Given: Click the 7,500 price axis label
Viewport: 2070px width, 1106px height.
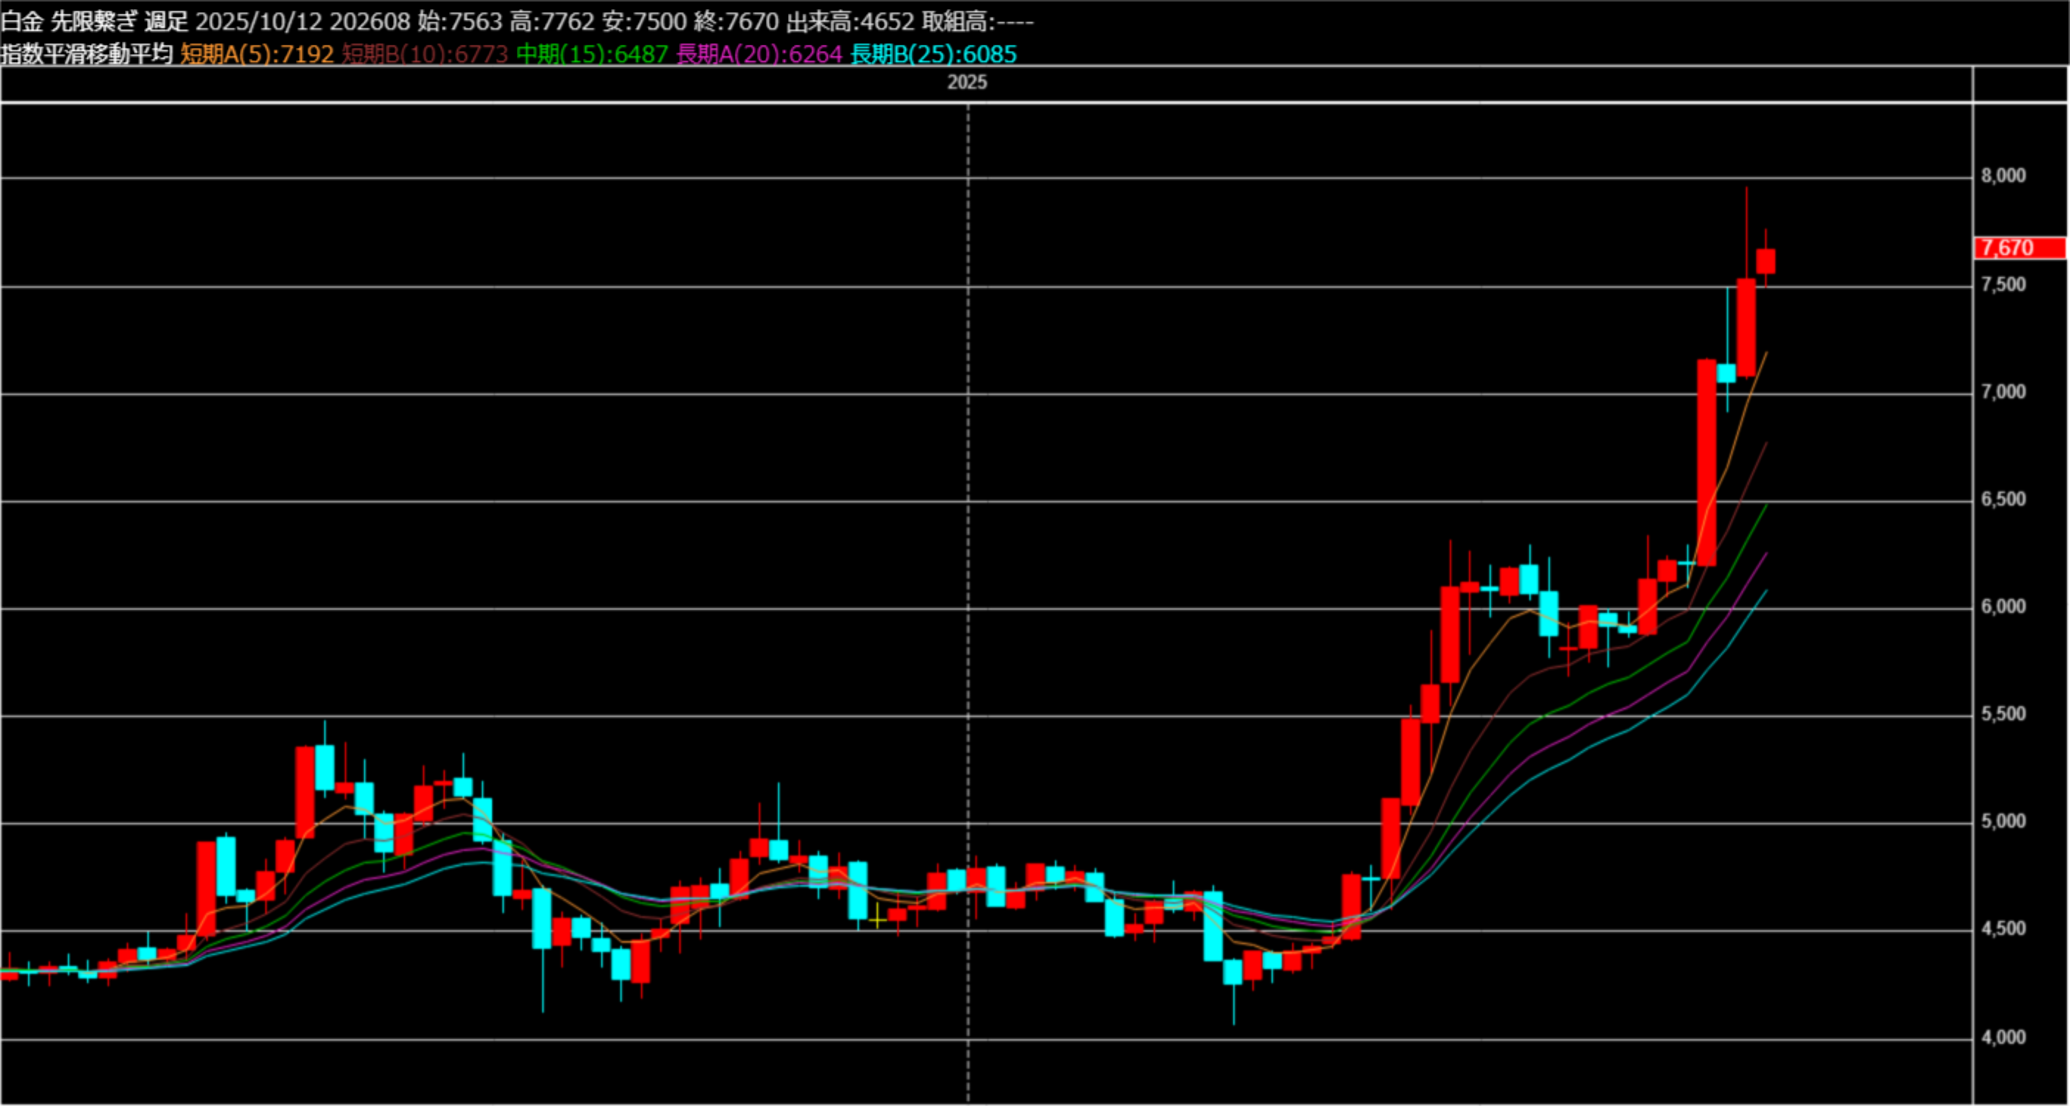Looking at the screenshot, I should point(2003,285).
